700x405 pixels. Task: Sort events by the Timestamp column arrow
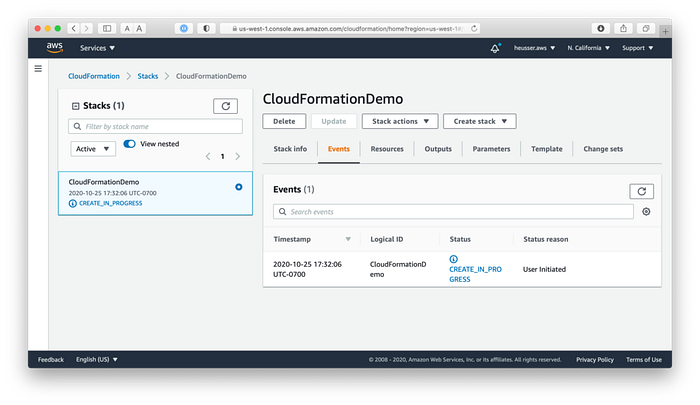348,239
